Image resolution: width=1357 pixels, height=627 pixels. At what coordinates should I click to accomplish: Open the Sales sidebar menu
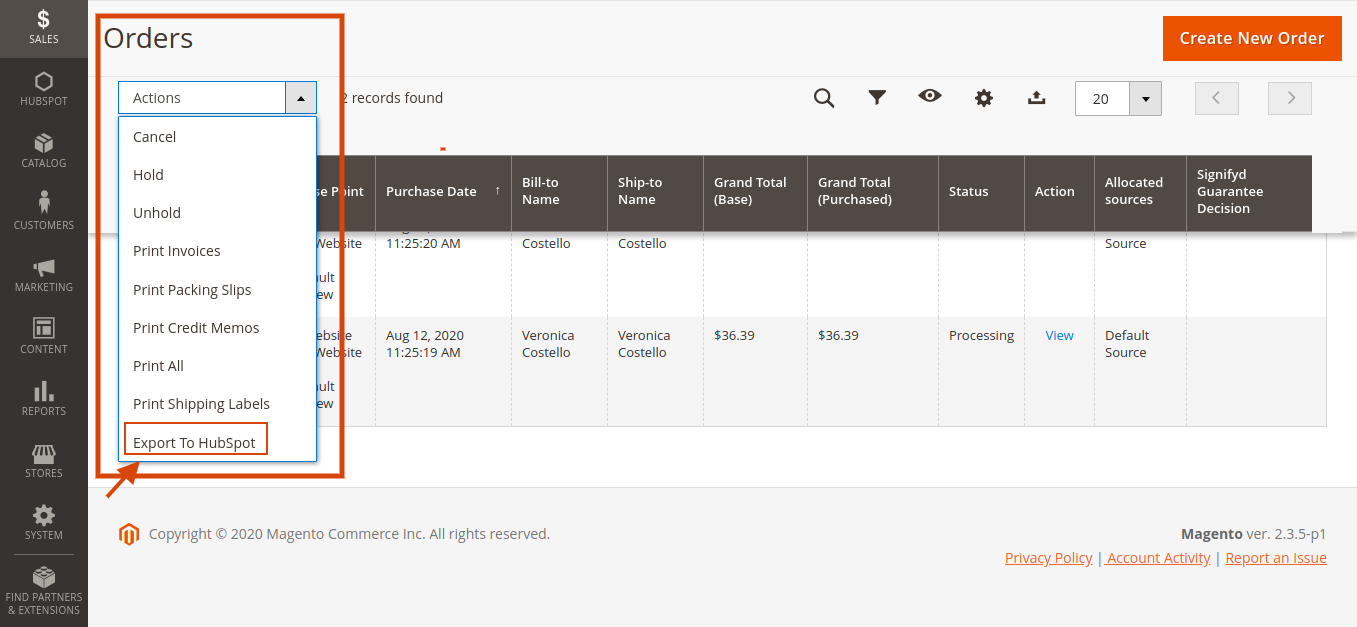(44, 27)
